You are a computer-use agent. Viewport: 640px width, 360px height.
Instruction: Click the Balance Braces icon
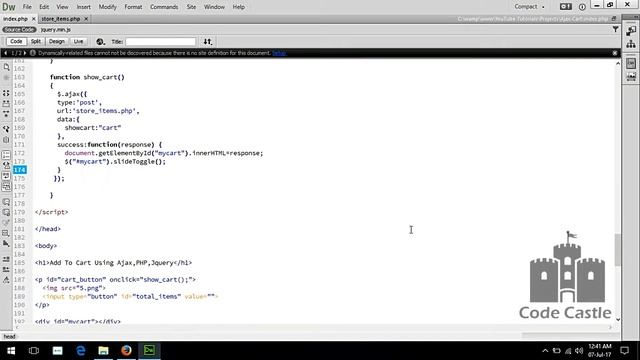(6, 140)
